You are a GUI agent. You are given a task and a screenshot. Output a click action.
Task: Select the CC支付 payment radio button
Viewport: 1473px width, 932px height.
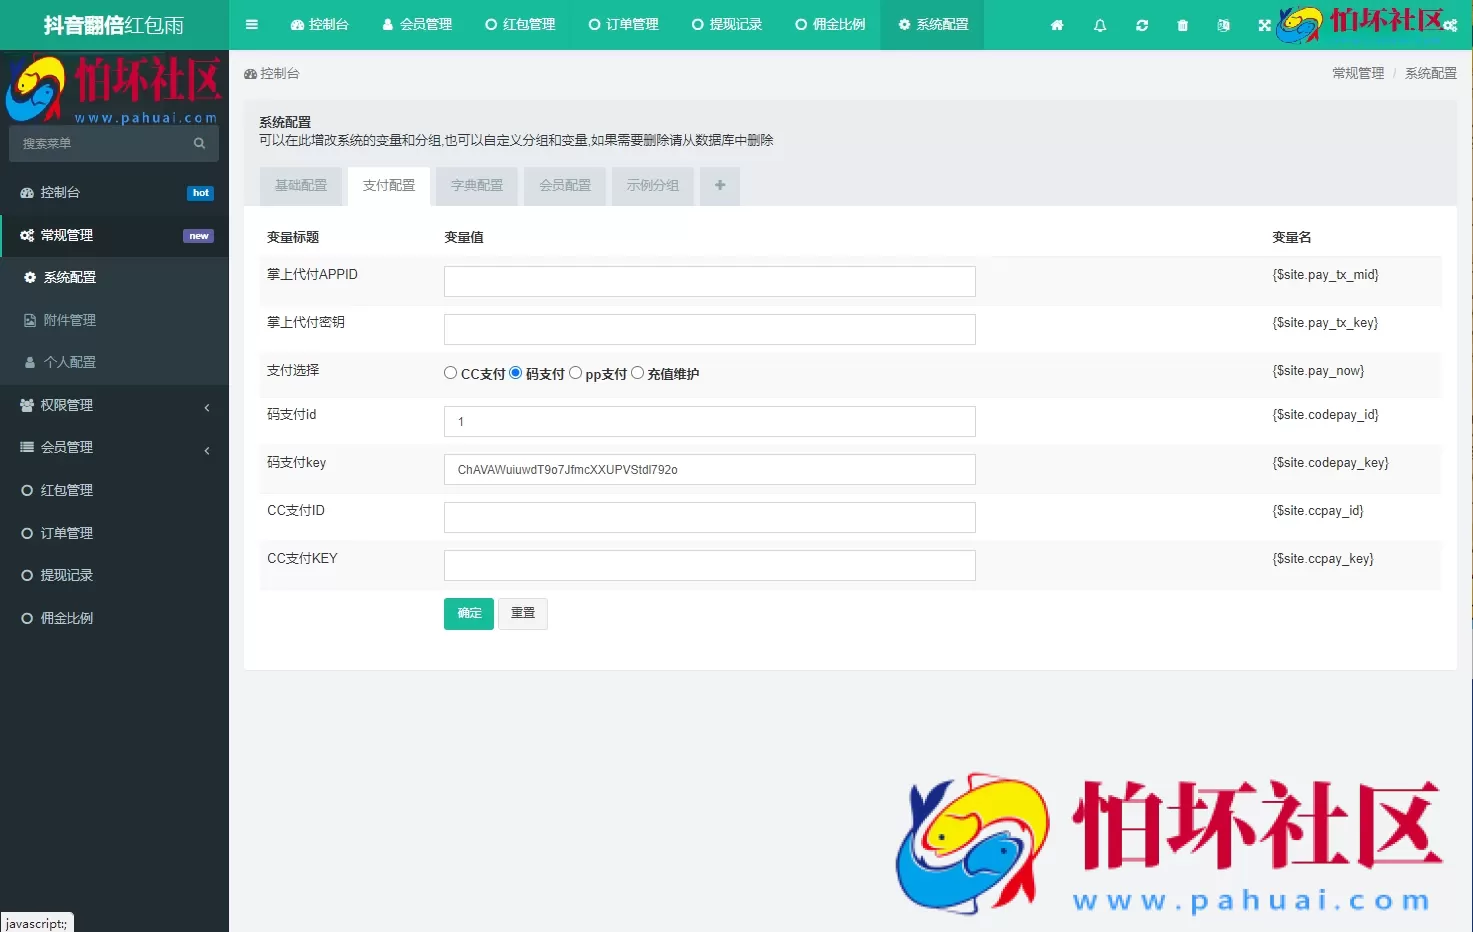pos(450,372)
